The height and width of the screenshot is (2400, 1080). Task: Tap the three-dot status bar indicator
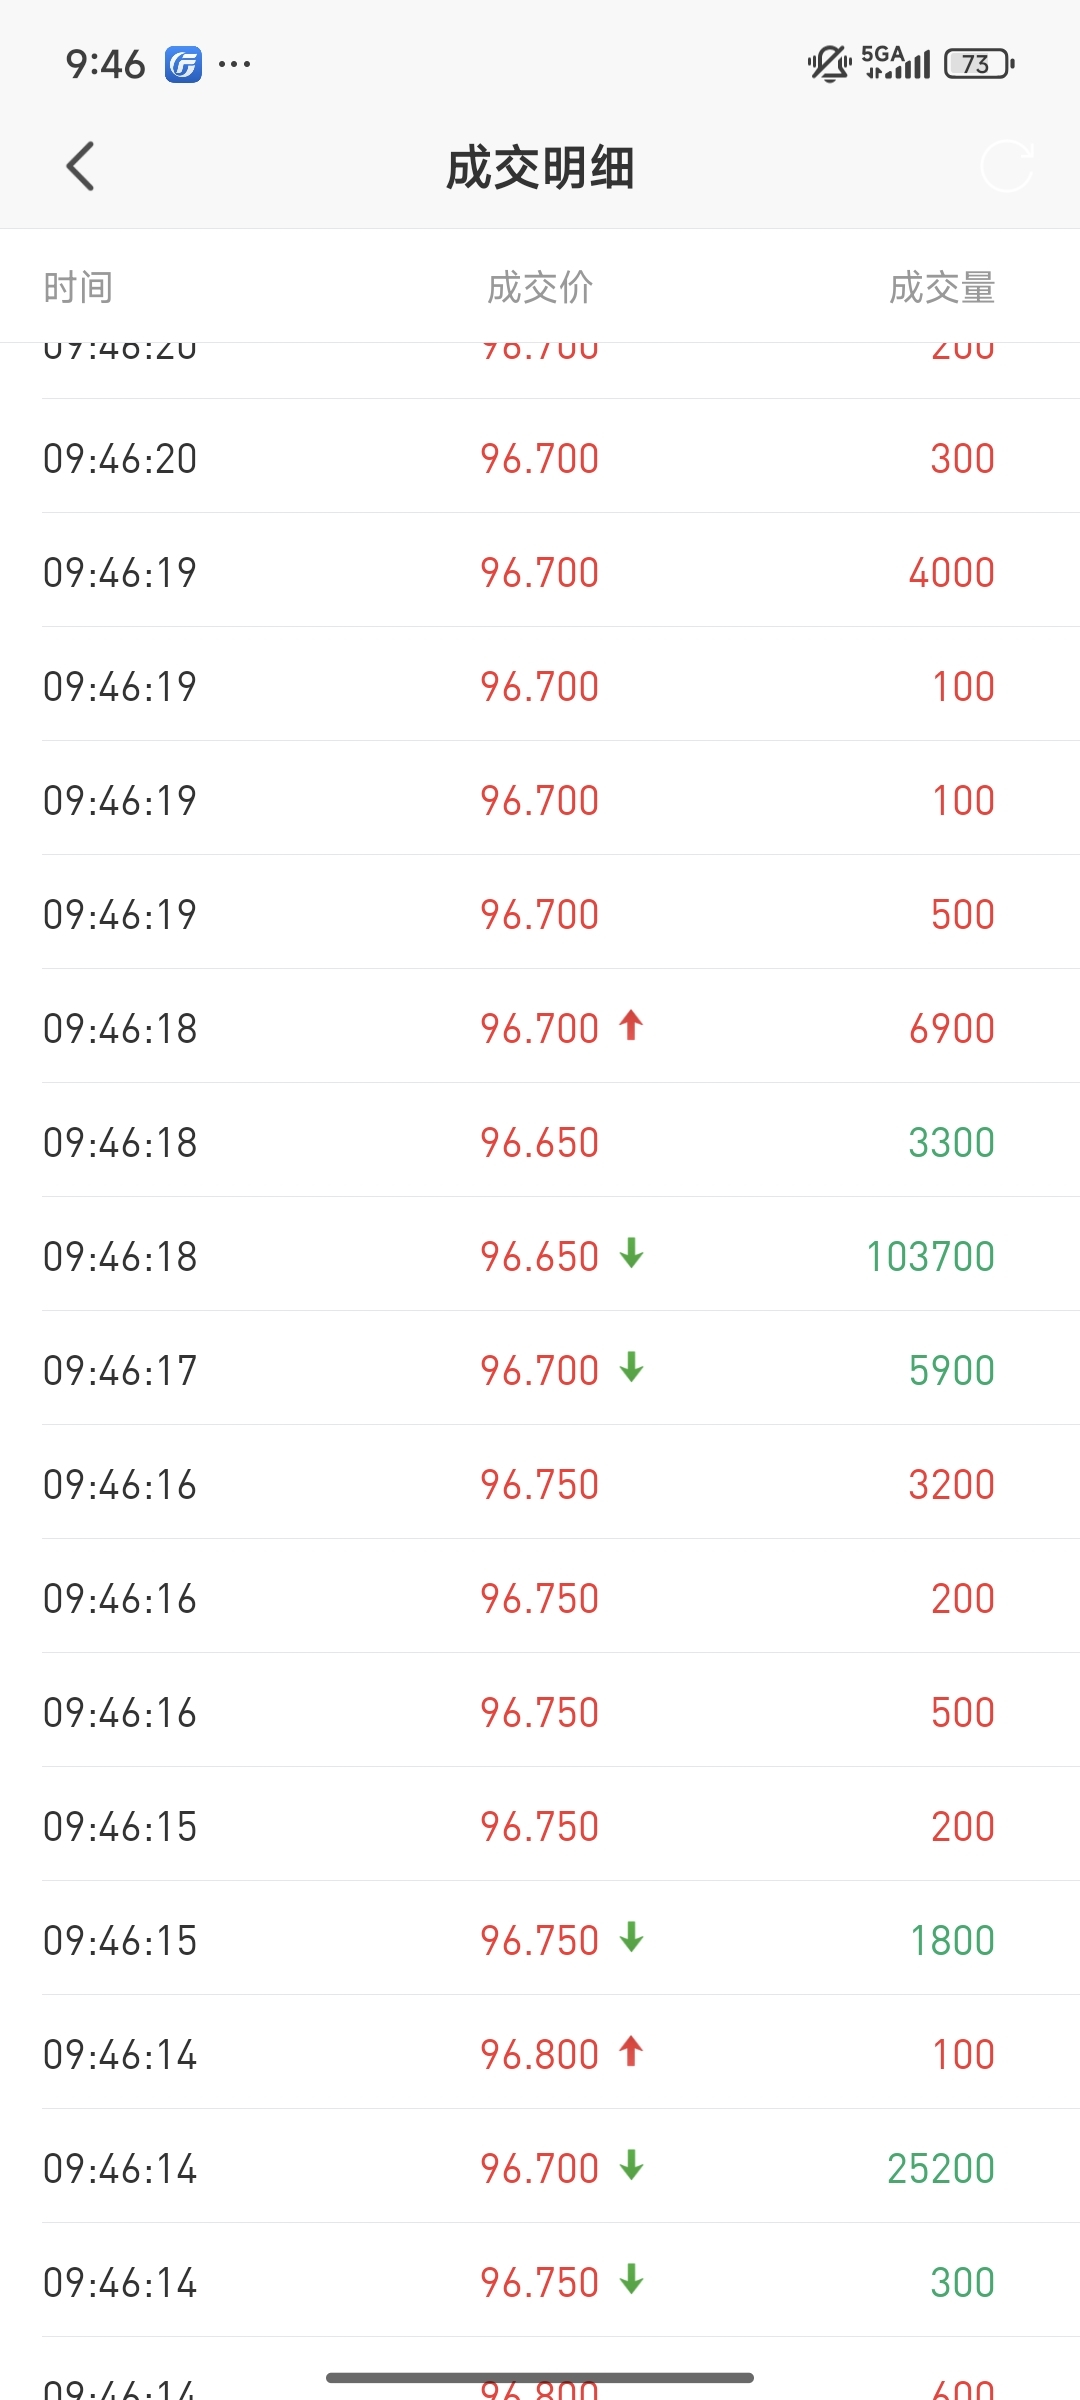234,64
